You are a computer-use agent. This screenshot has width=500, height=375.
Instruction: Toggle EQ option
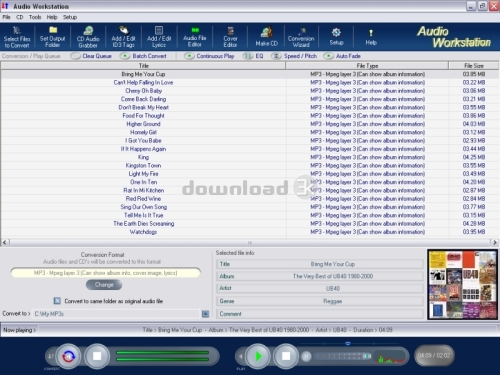click(253, 56)
